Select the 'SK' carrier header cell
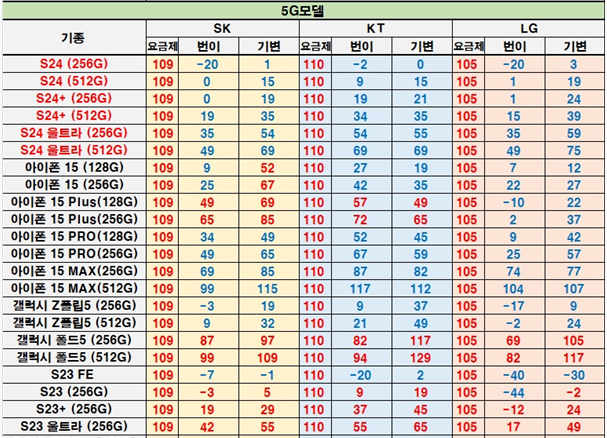The image size is (607, 438). pyautogui.click(x=222, y=28)
